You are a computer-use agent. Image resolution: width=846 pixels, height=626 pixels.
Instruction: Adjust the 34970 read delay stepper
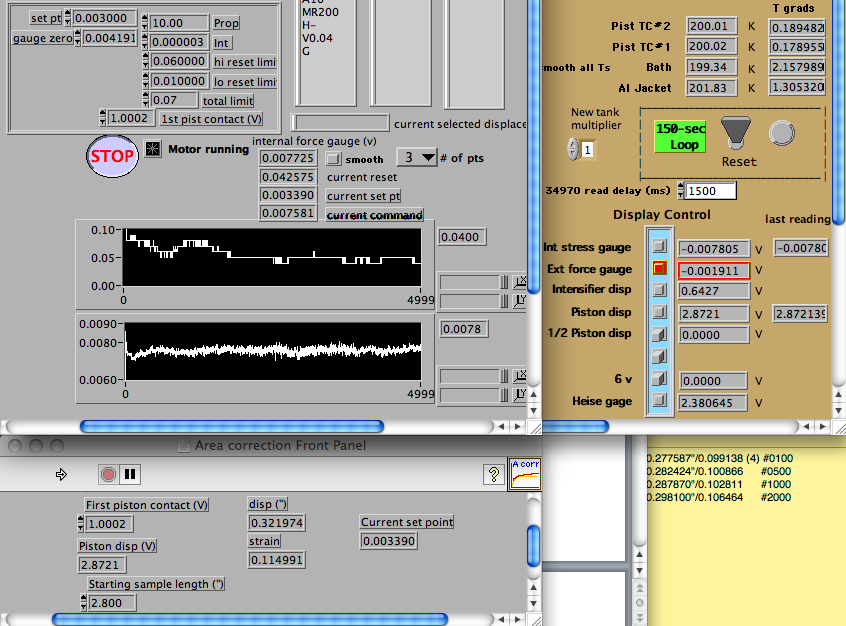(x=681, y=190)
